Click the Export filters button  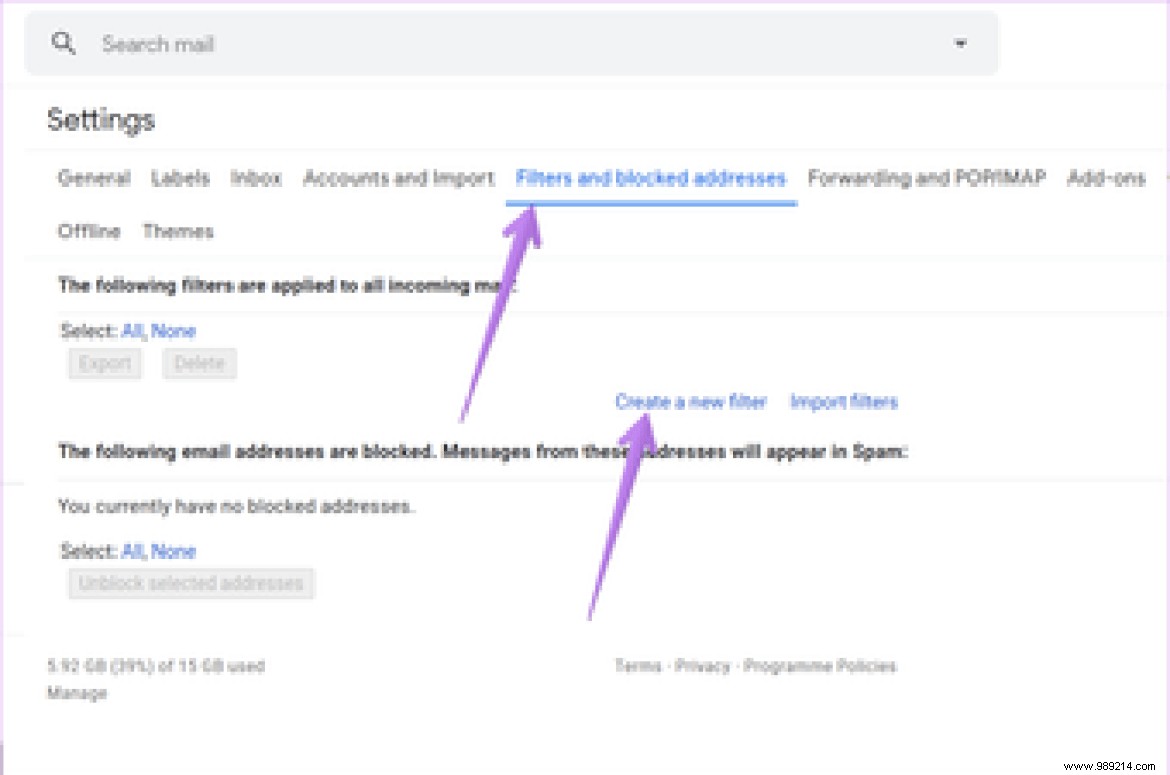(104, 363)
